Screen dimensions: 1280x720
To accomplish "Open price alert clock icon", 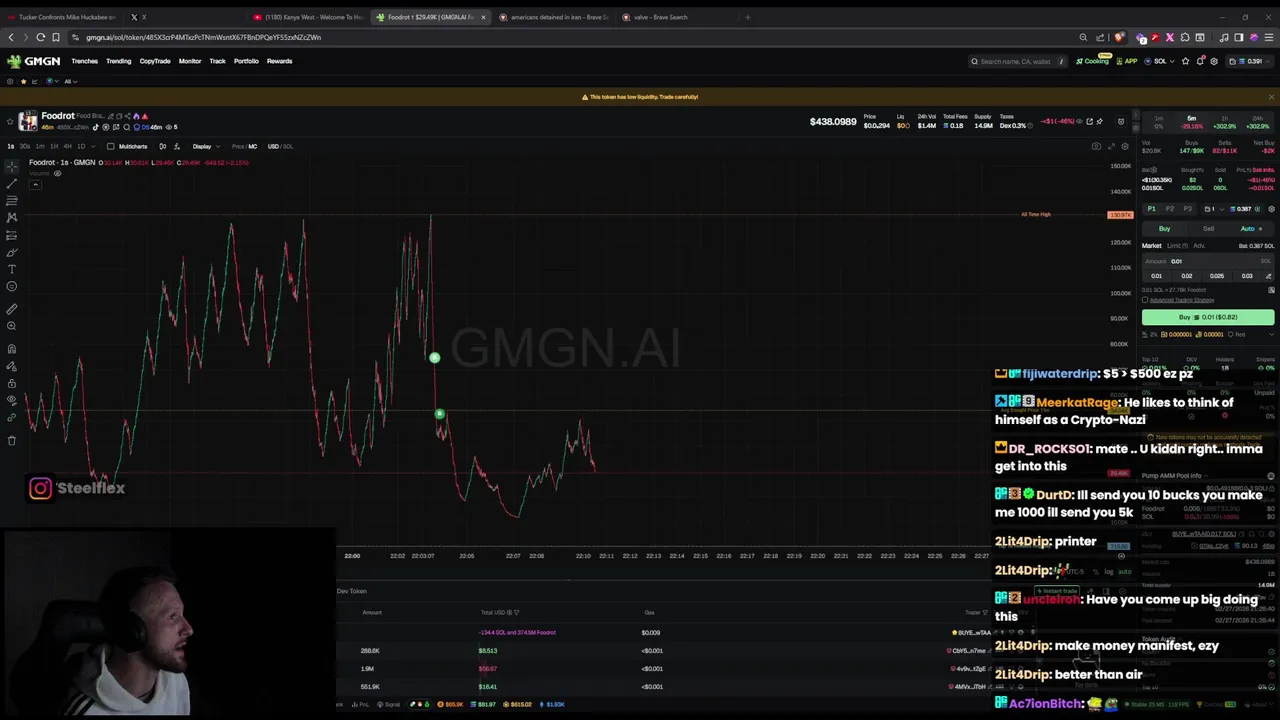I will pyautogui.click(x=1121, y=121).
